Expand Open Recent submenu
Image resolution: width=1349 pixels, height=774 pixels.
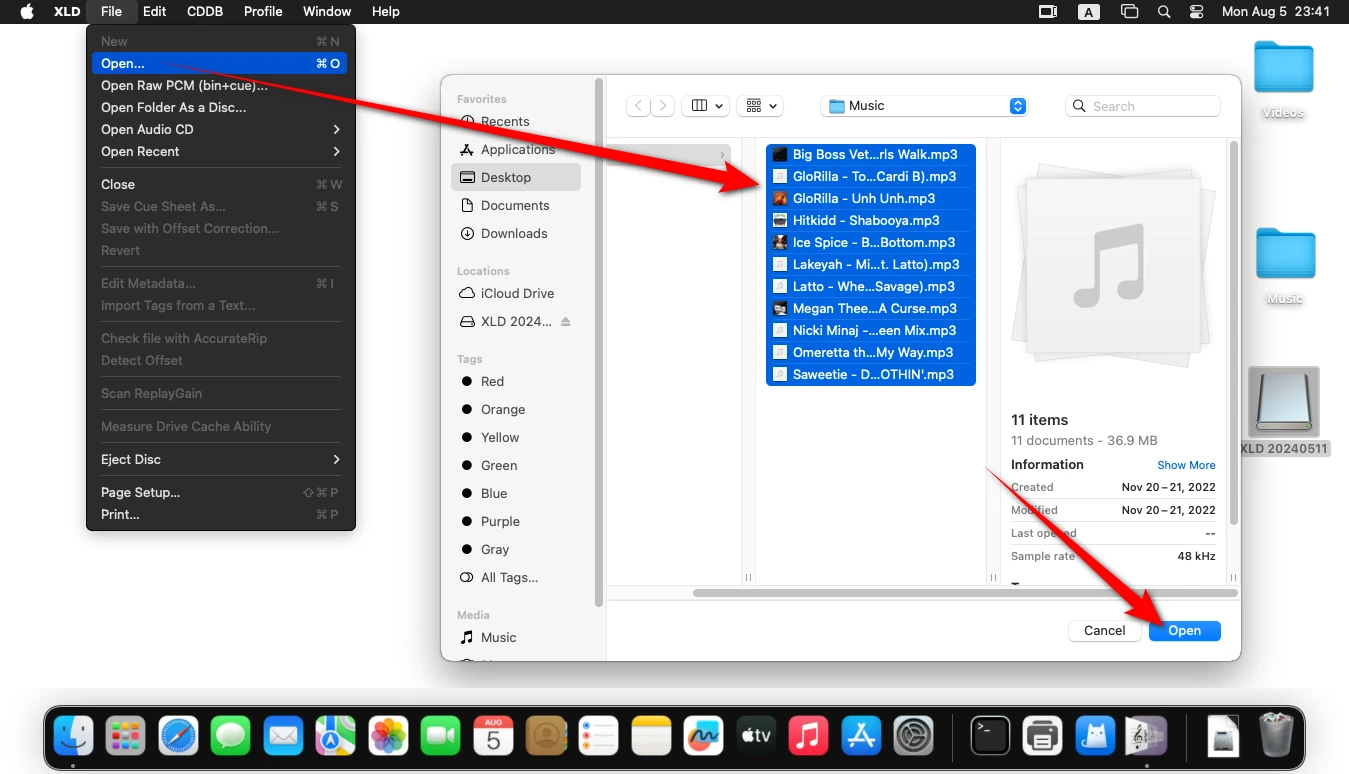click(221, 152)
